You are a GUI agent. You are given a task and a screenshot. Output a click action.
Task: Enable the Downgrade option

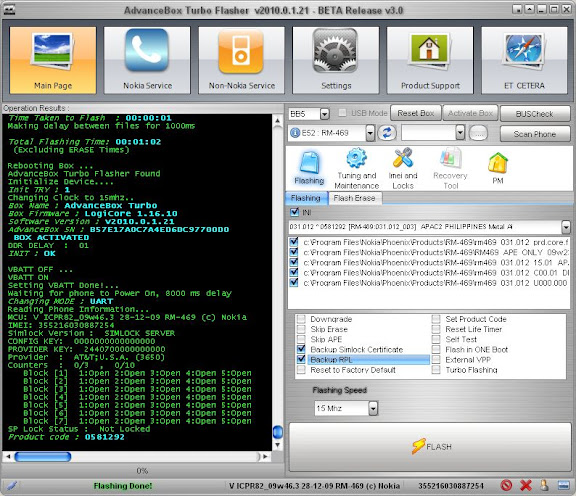pyautogui.click(x=301, y=319)
